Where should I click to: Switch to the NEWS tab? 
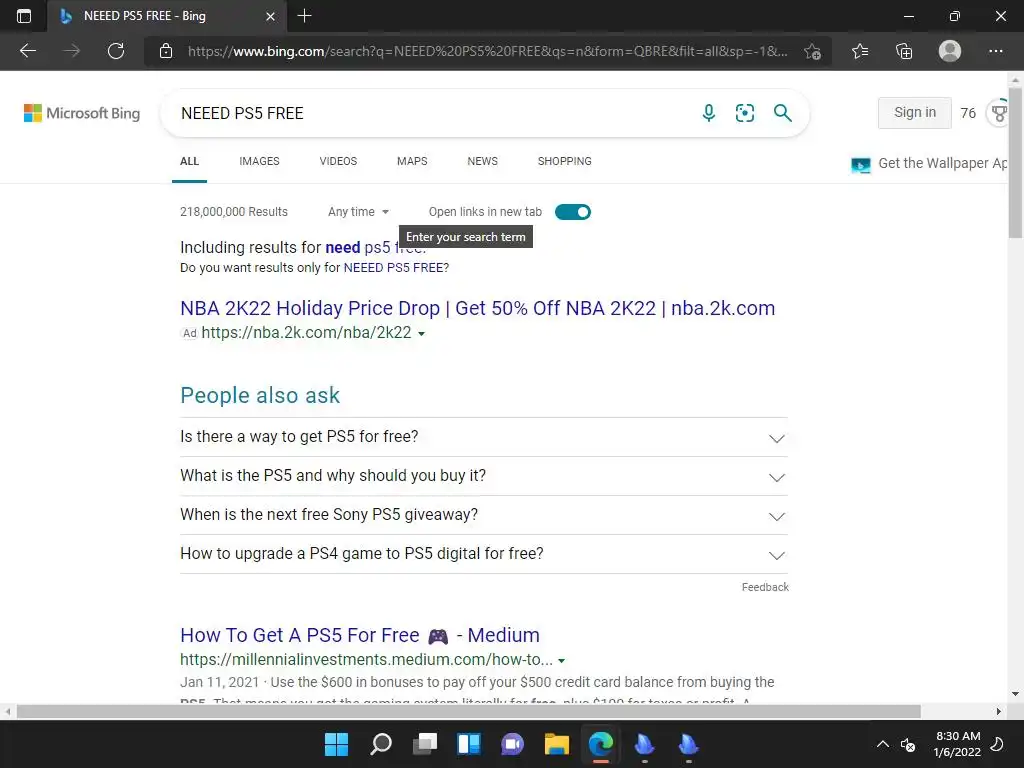coord(483,161)
